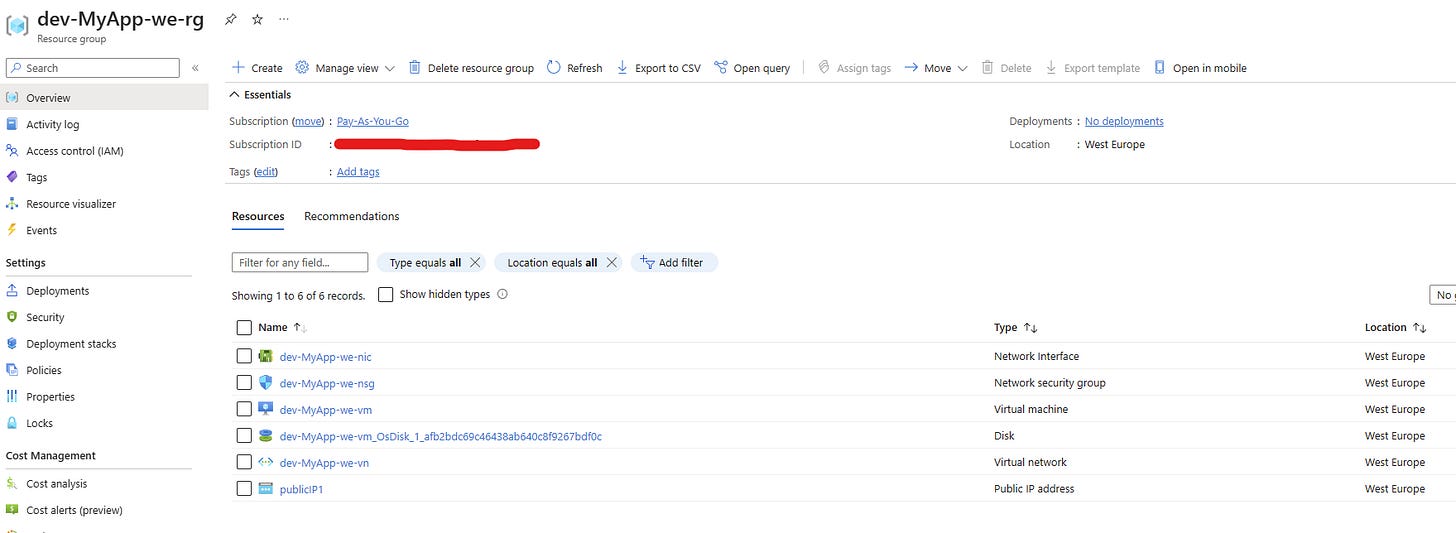Viewport: 1456px width, 533px height.
Task: Click the disk icon for OsDisk resource
Action: pyautogui.click(x=266, y=436)
